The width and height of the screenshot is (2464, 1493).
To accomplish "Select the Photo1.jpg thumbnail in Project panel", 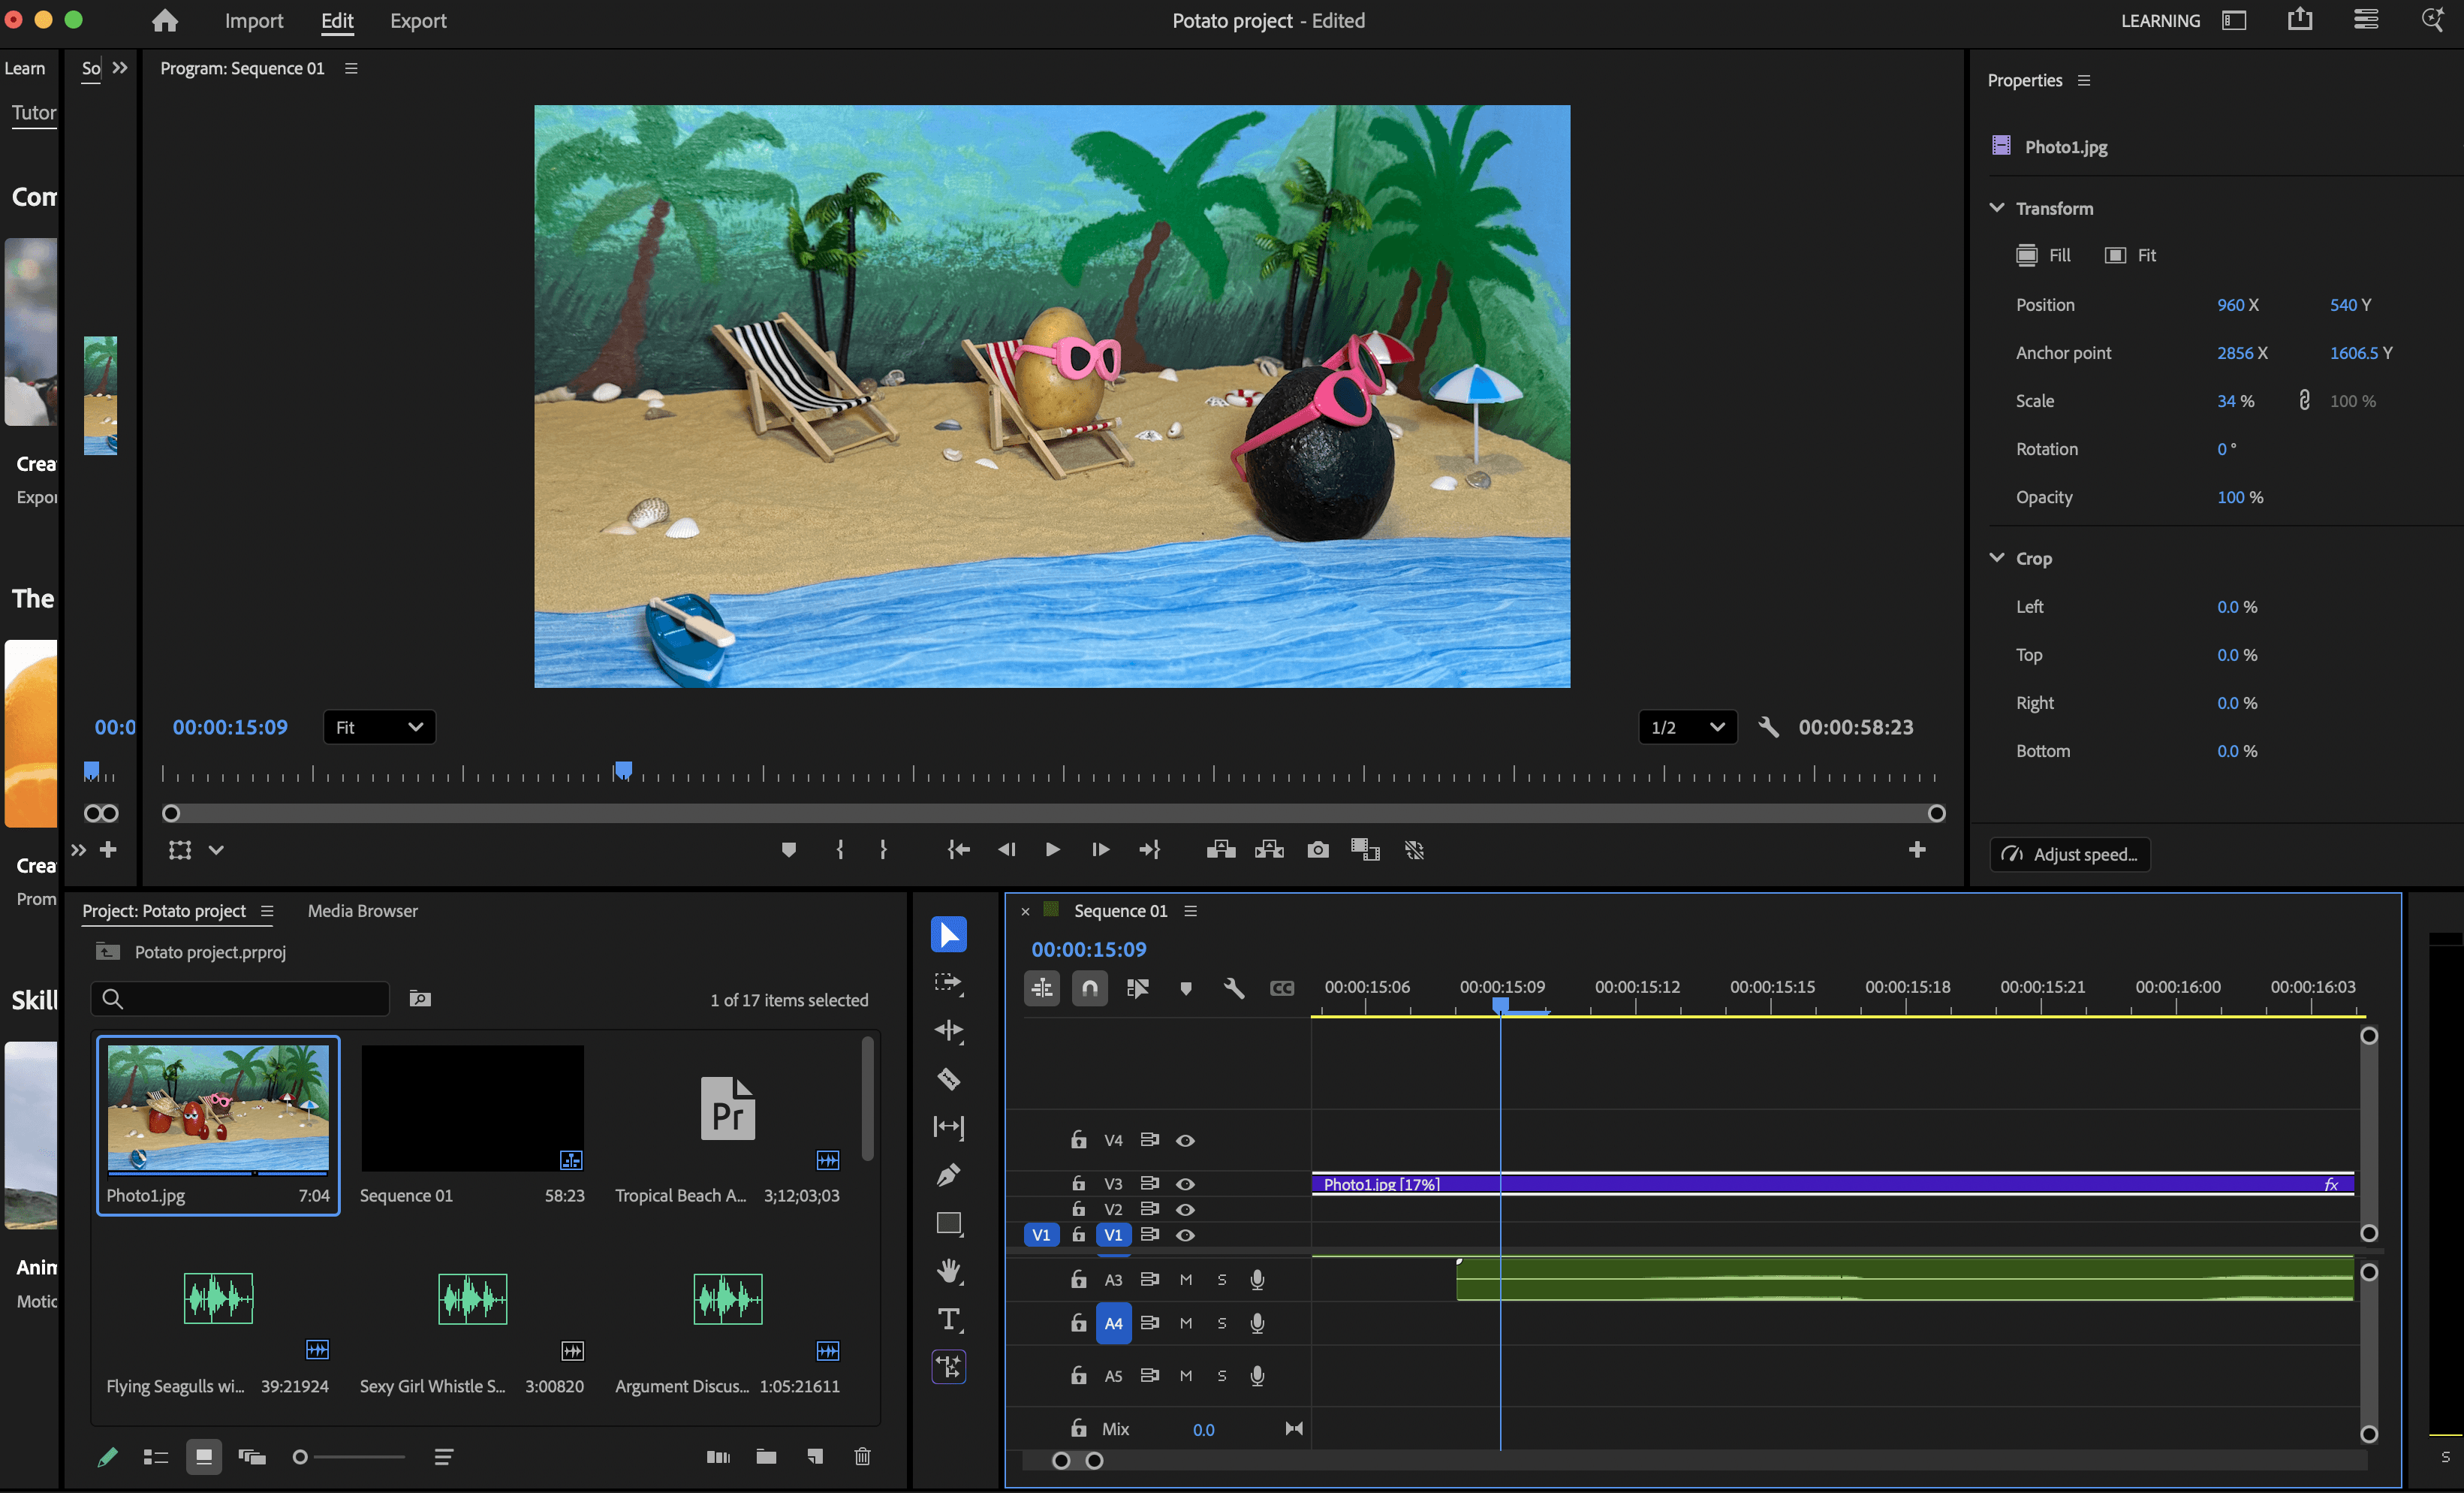I will (x=218, y=1109).
